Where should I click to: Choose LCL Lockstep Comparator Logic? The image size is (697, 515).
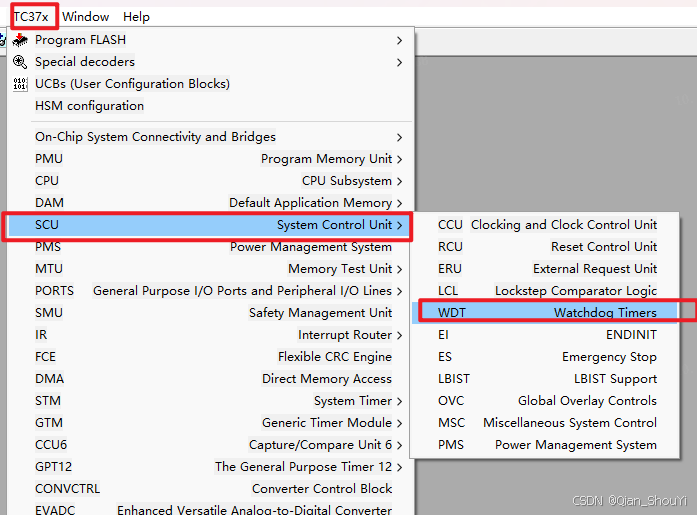pyautogui.click(x=545, y=291)
